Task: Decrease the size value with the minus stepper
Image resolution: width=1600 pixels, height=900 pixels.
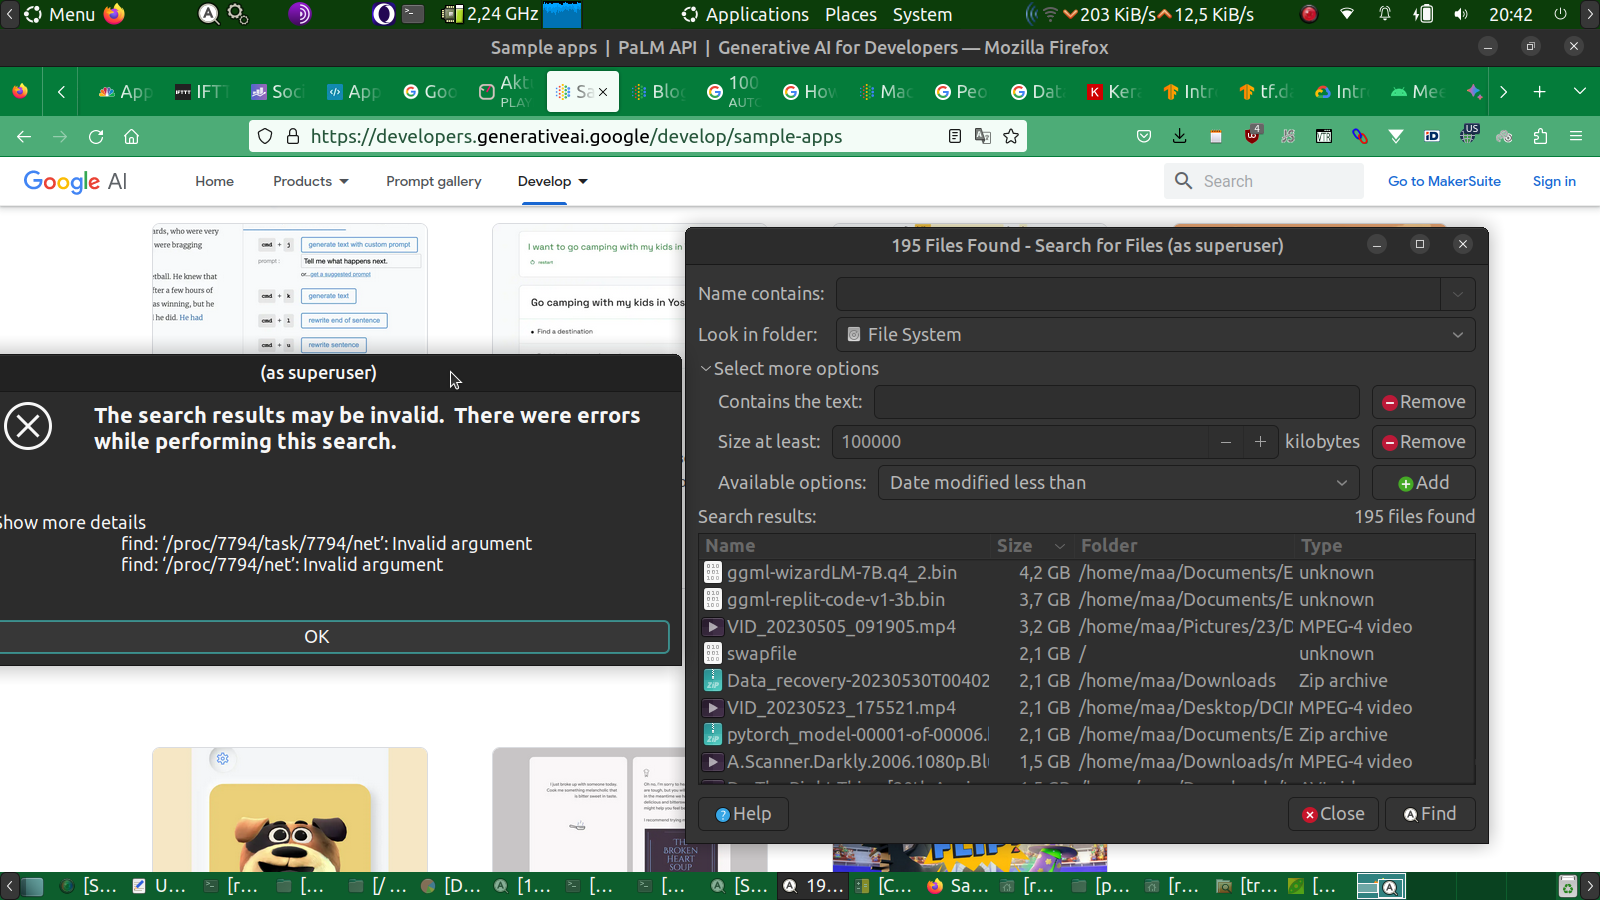Action: coord(1225,442)
